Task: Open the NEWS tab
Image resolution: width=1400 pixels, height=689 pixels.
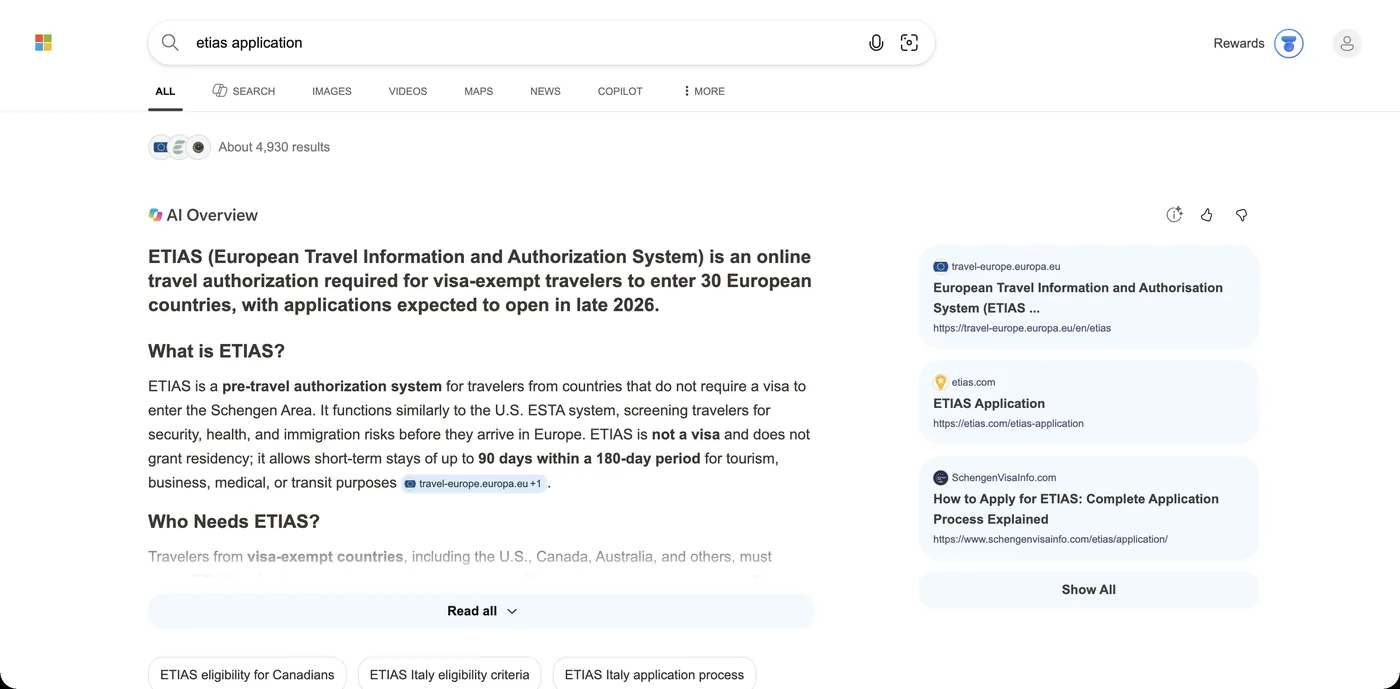Action: click(545, 91)
